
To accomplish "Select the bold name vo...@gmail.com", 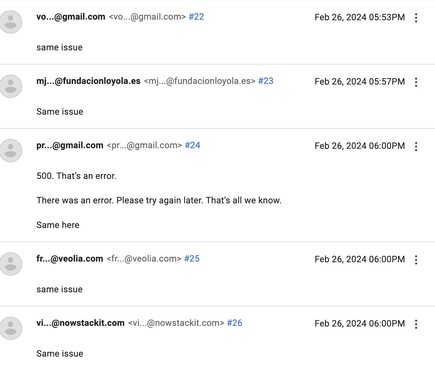I will point(71,17).
